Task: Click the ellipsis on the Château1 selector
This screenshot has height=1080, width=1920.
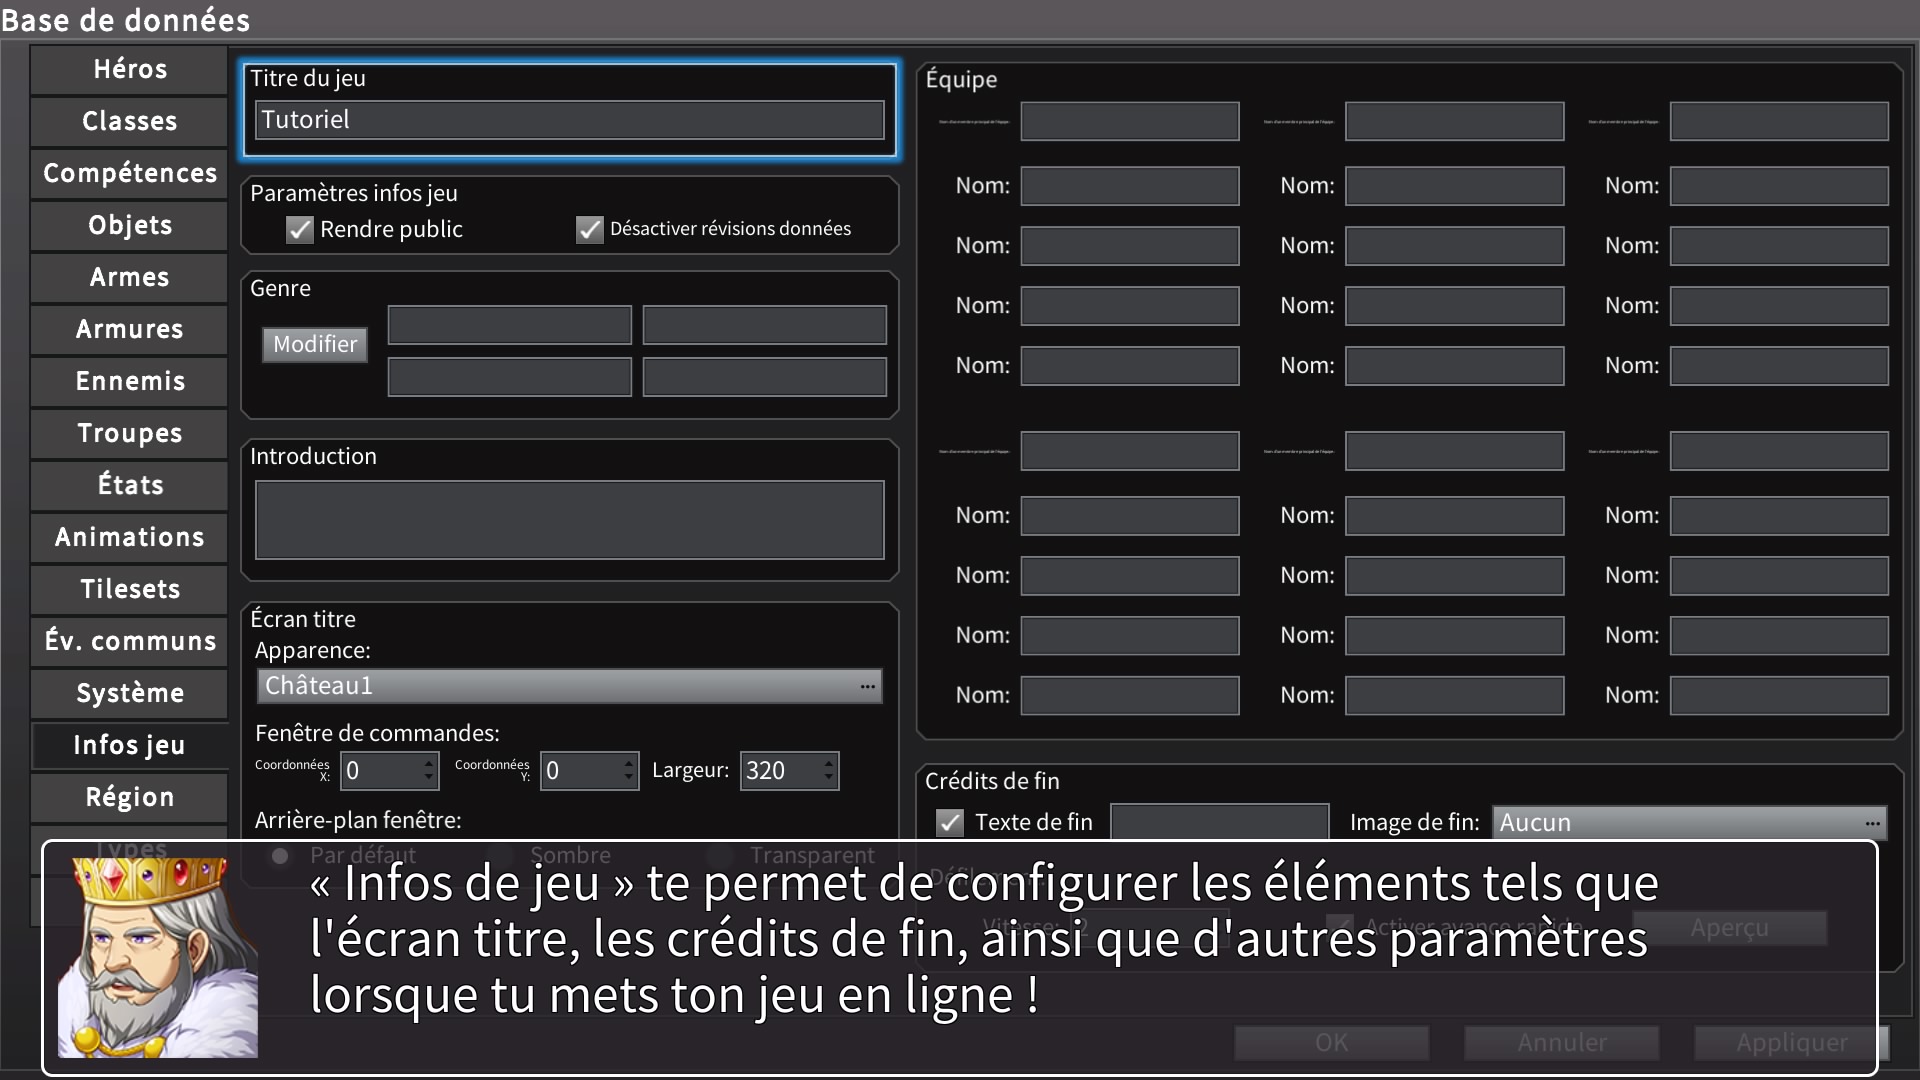Action: 867,686
